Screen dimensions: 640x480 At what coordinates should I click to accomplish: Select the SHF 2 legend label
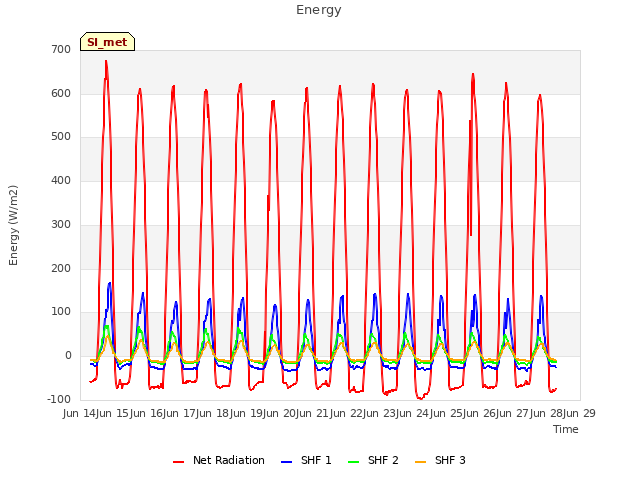[x=383, y=460]
